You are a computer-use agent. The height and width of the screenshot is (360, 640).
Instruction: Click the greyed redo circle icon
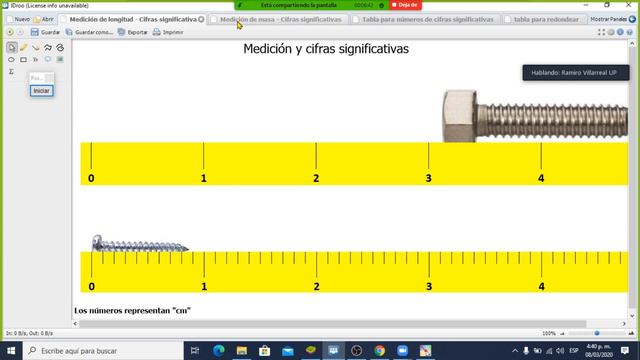20,32
